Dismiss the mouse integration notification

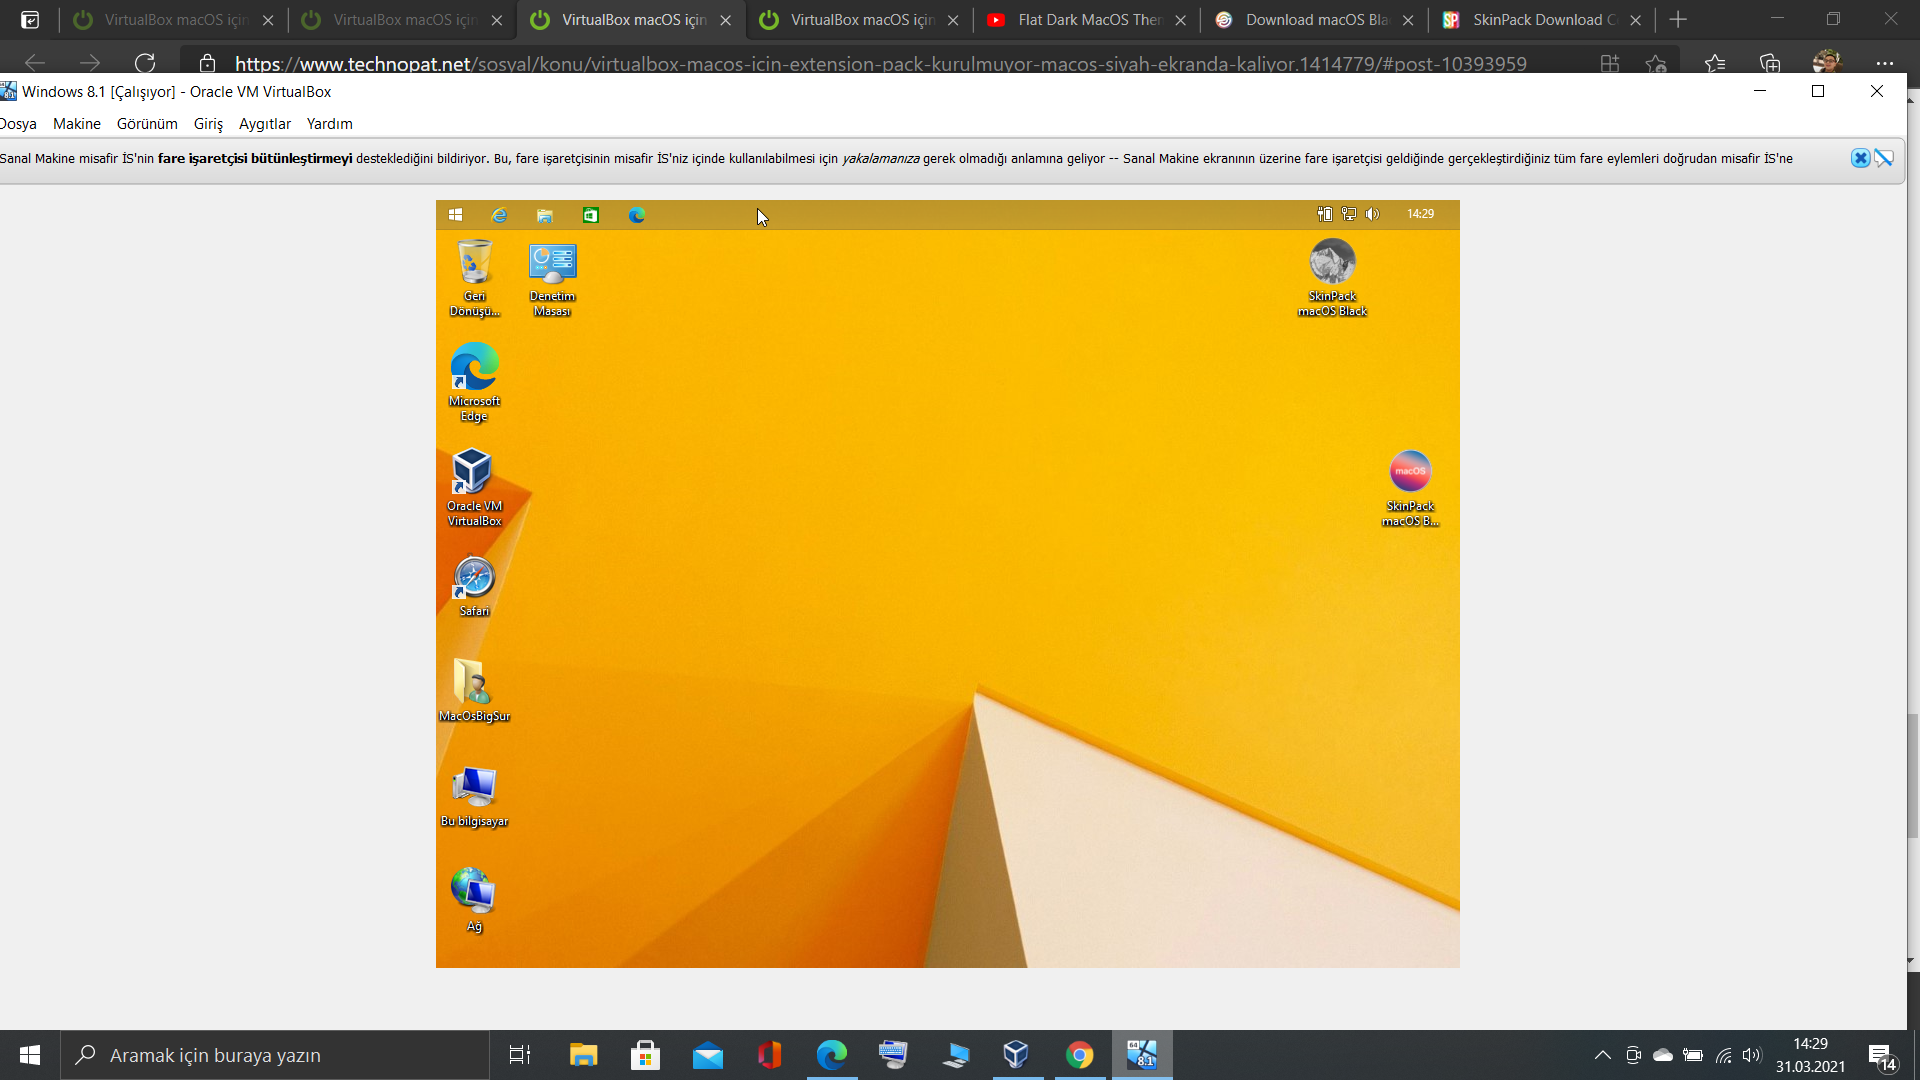point(1860,158)
